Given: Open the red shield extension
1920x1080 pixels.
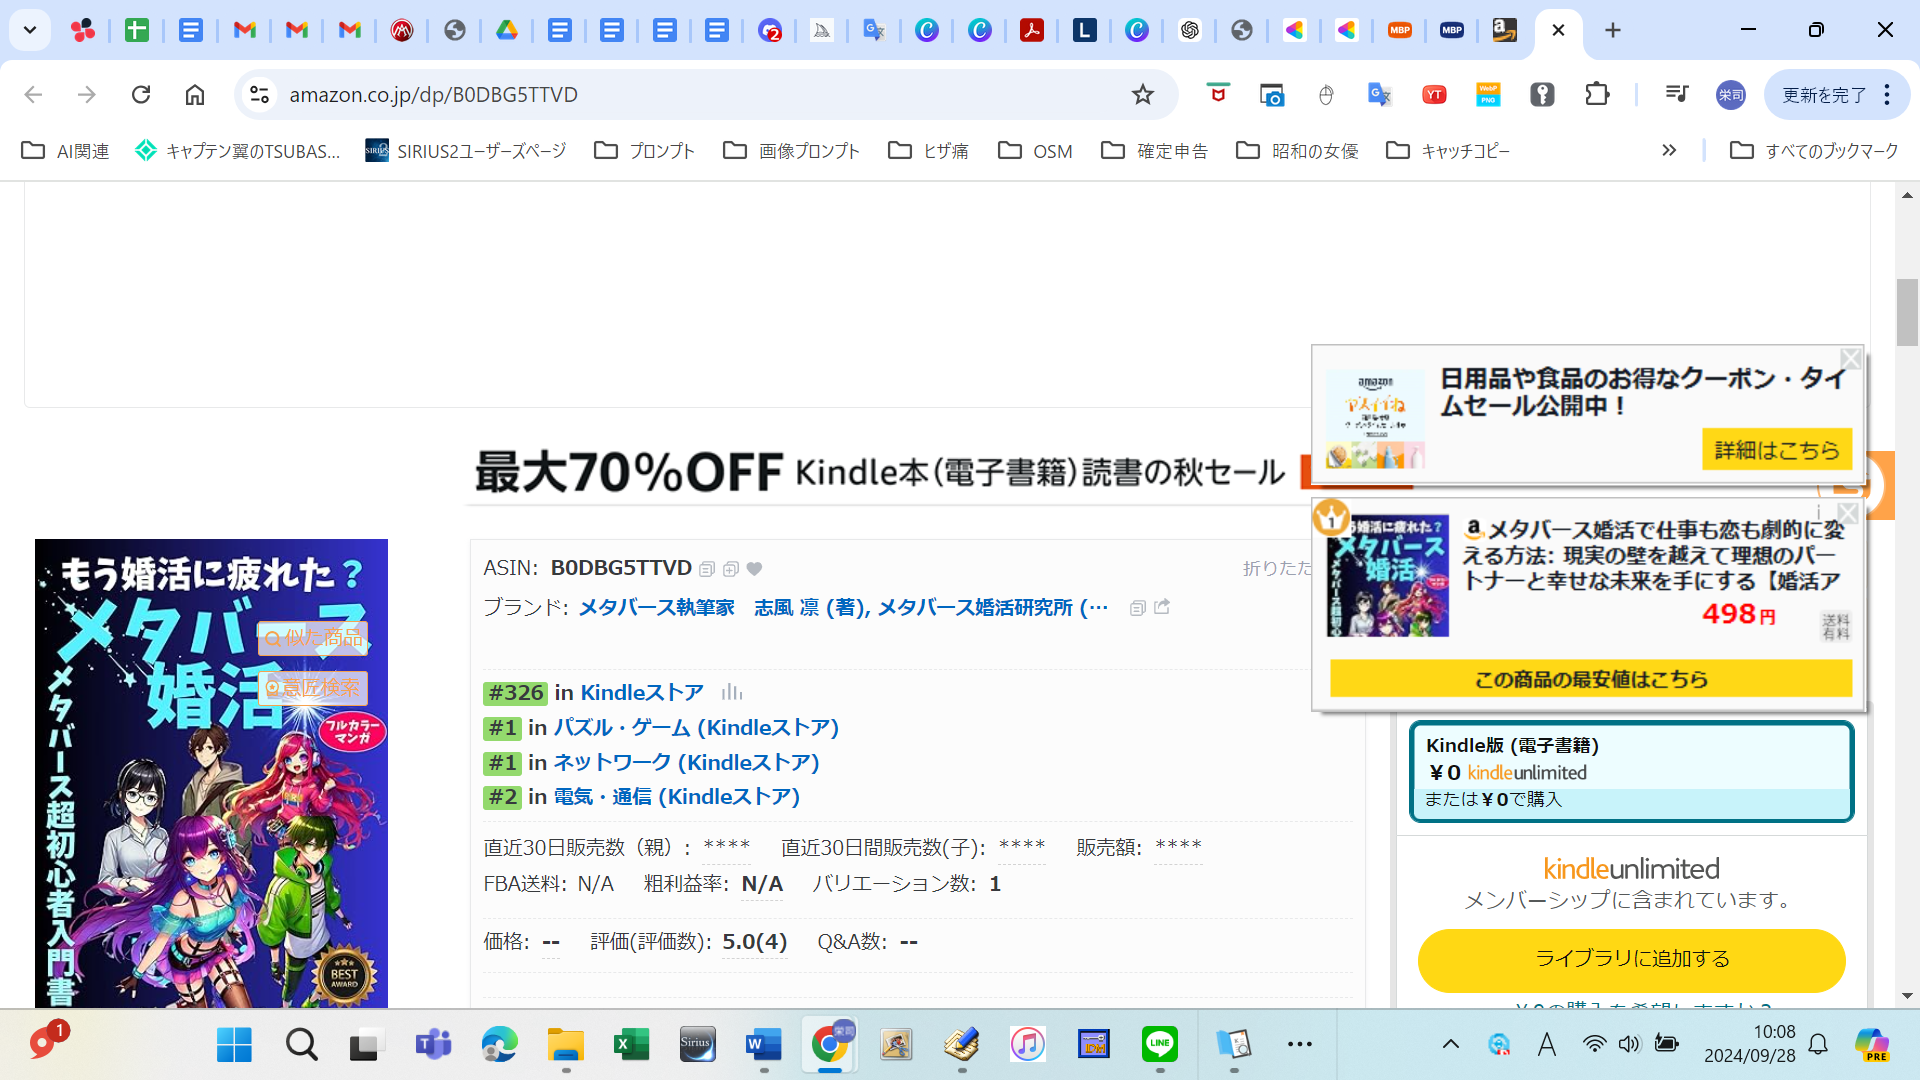Looking at the screenshot, I should [1217, 94].
